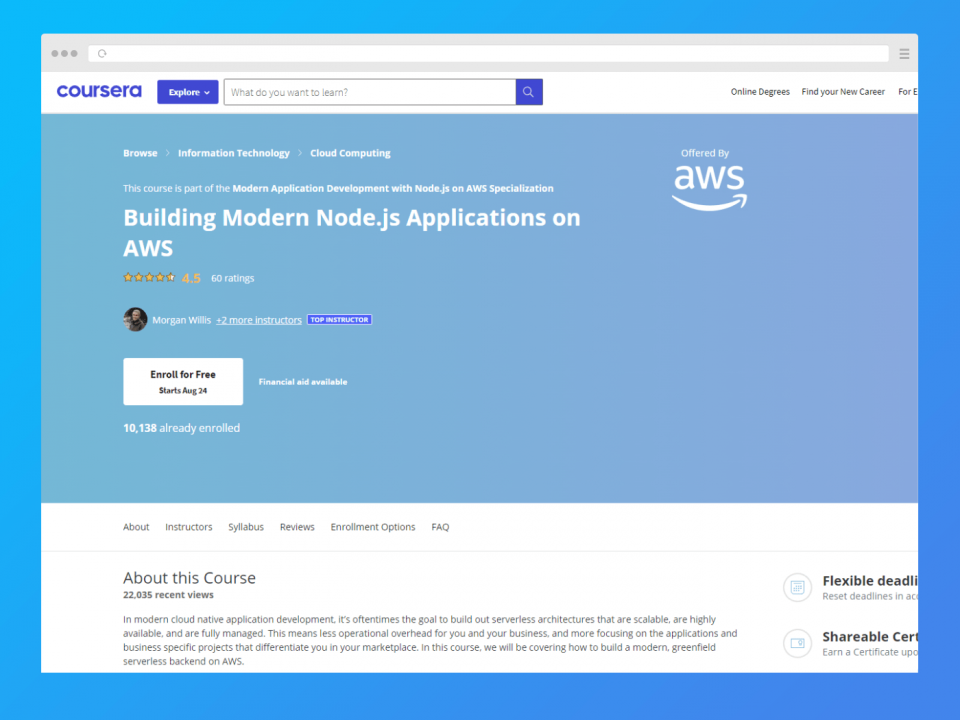Click the browser reload icon
This screenshot has height=720, width=960.
pyautogui.click(x=102, y=54)
